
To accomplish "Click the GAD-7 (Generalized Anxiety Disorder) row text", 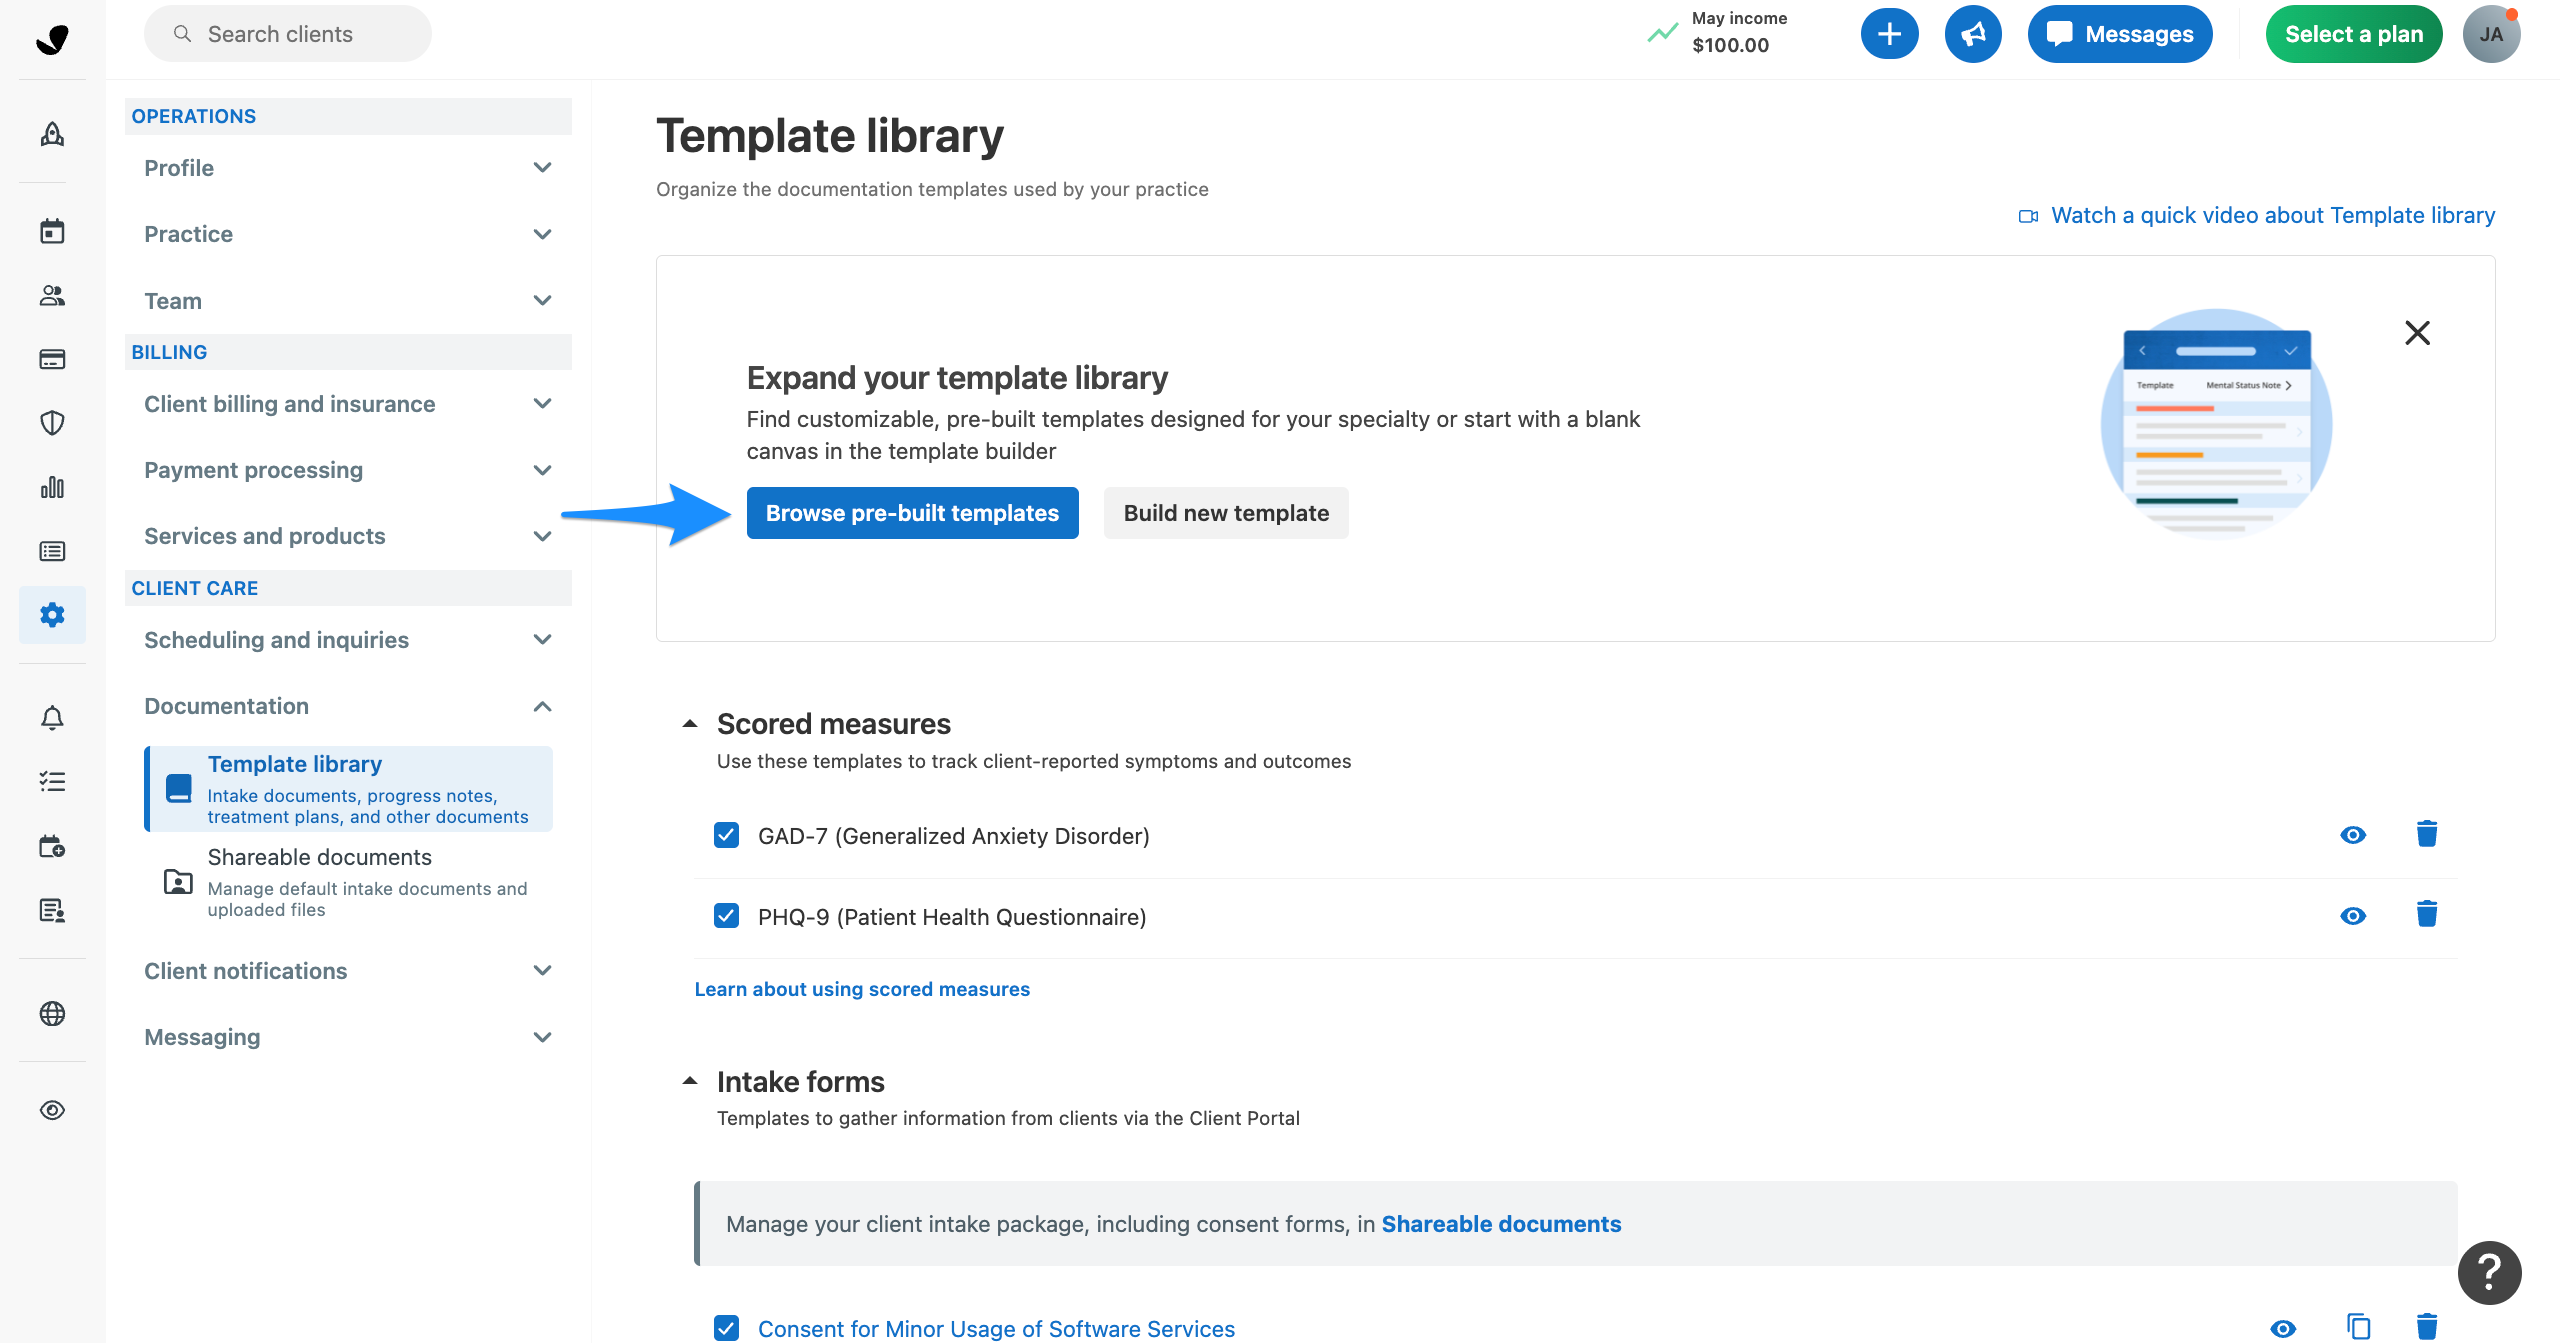I will tap(954, 836).
